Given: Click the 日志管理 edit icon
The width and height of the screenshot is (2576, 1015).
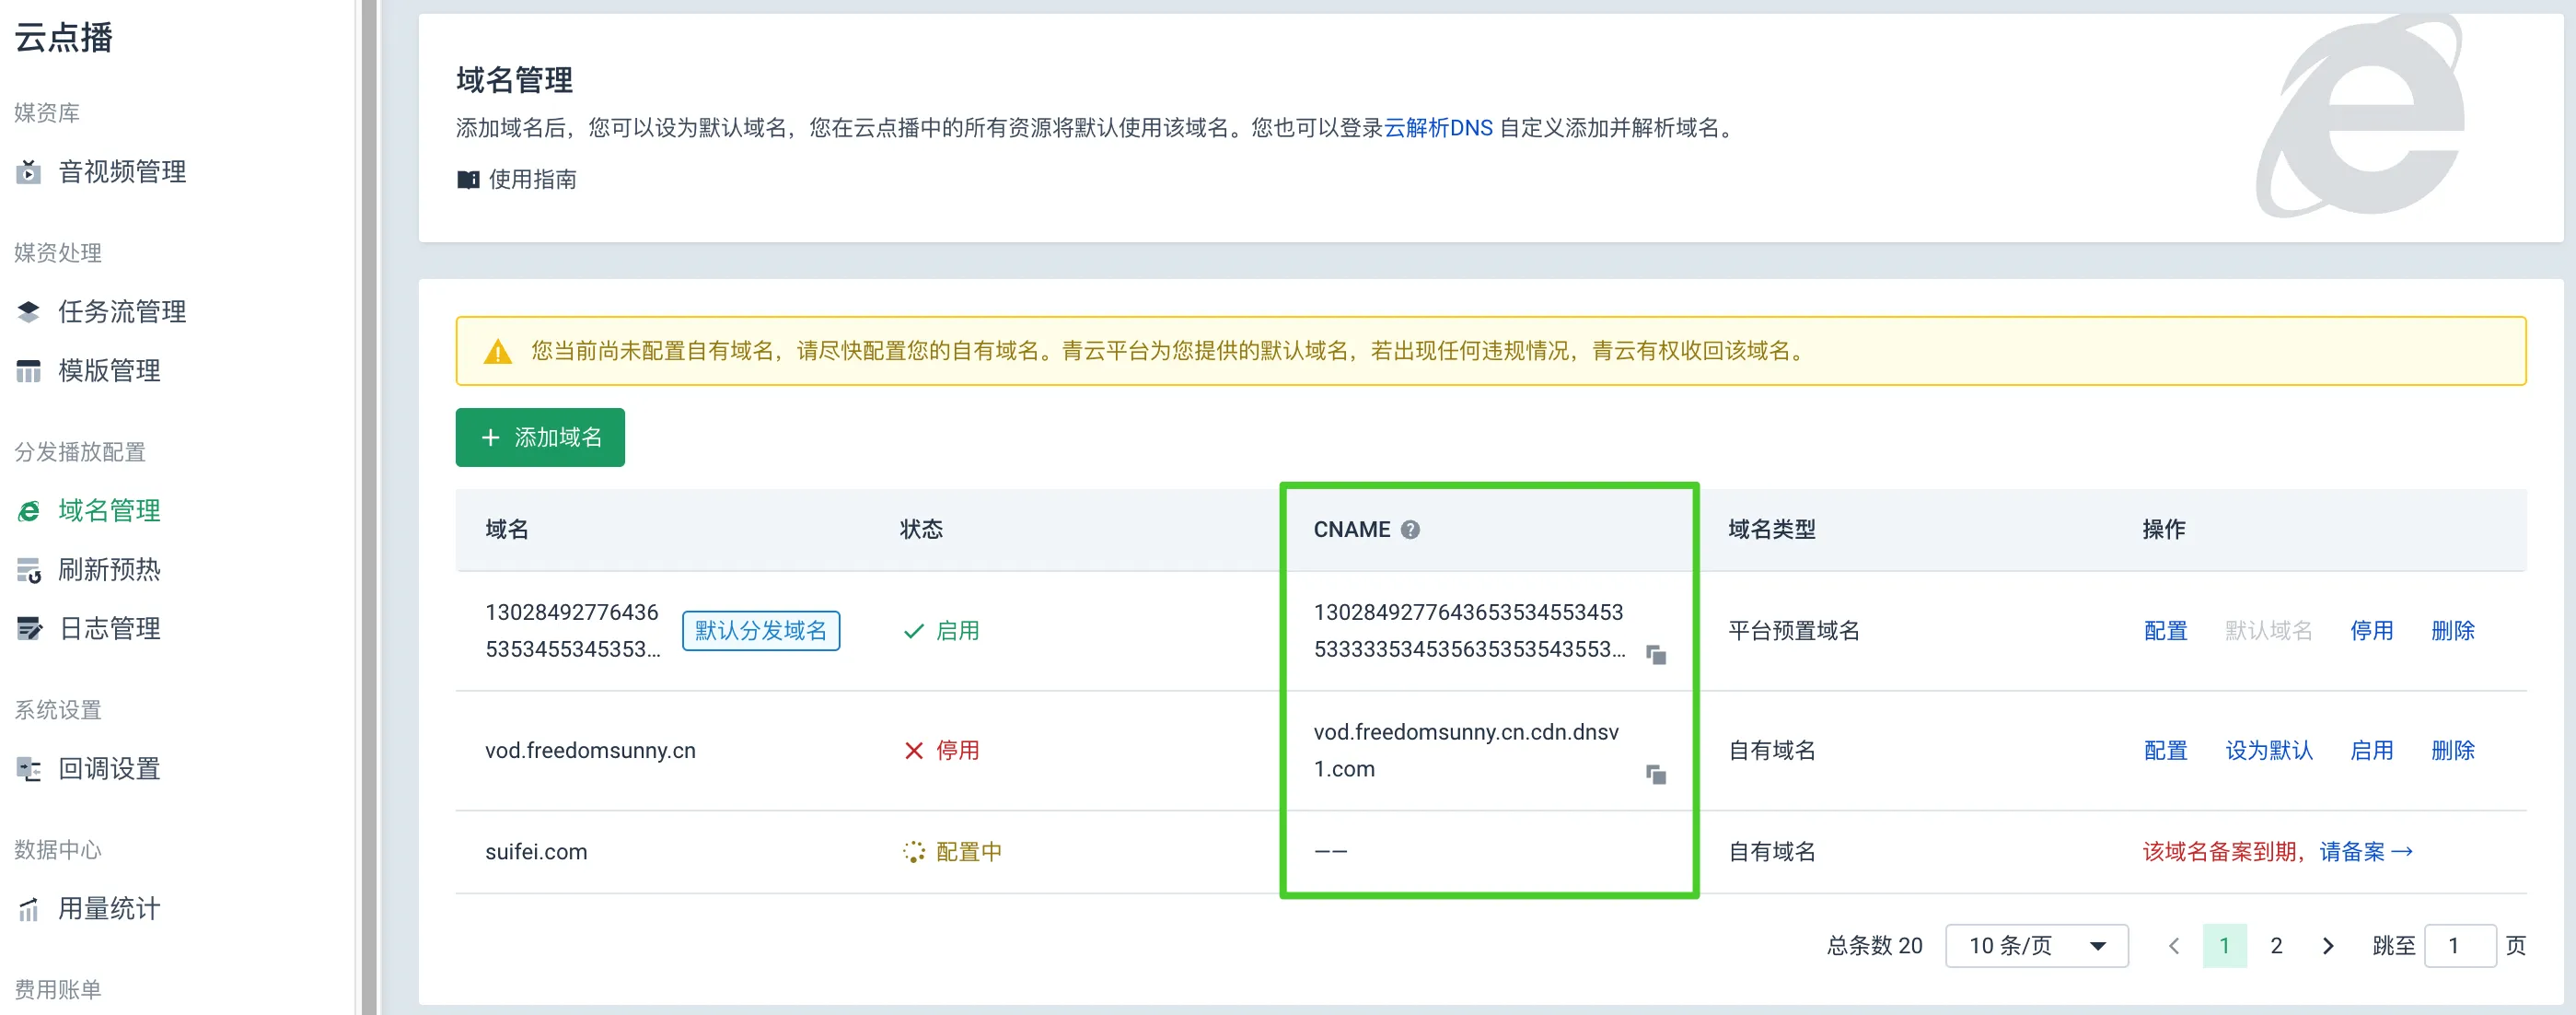Looking at the screenshot, I should coord(28,629).
